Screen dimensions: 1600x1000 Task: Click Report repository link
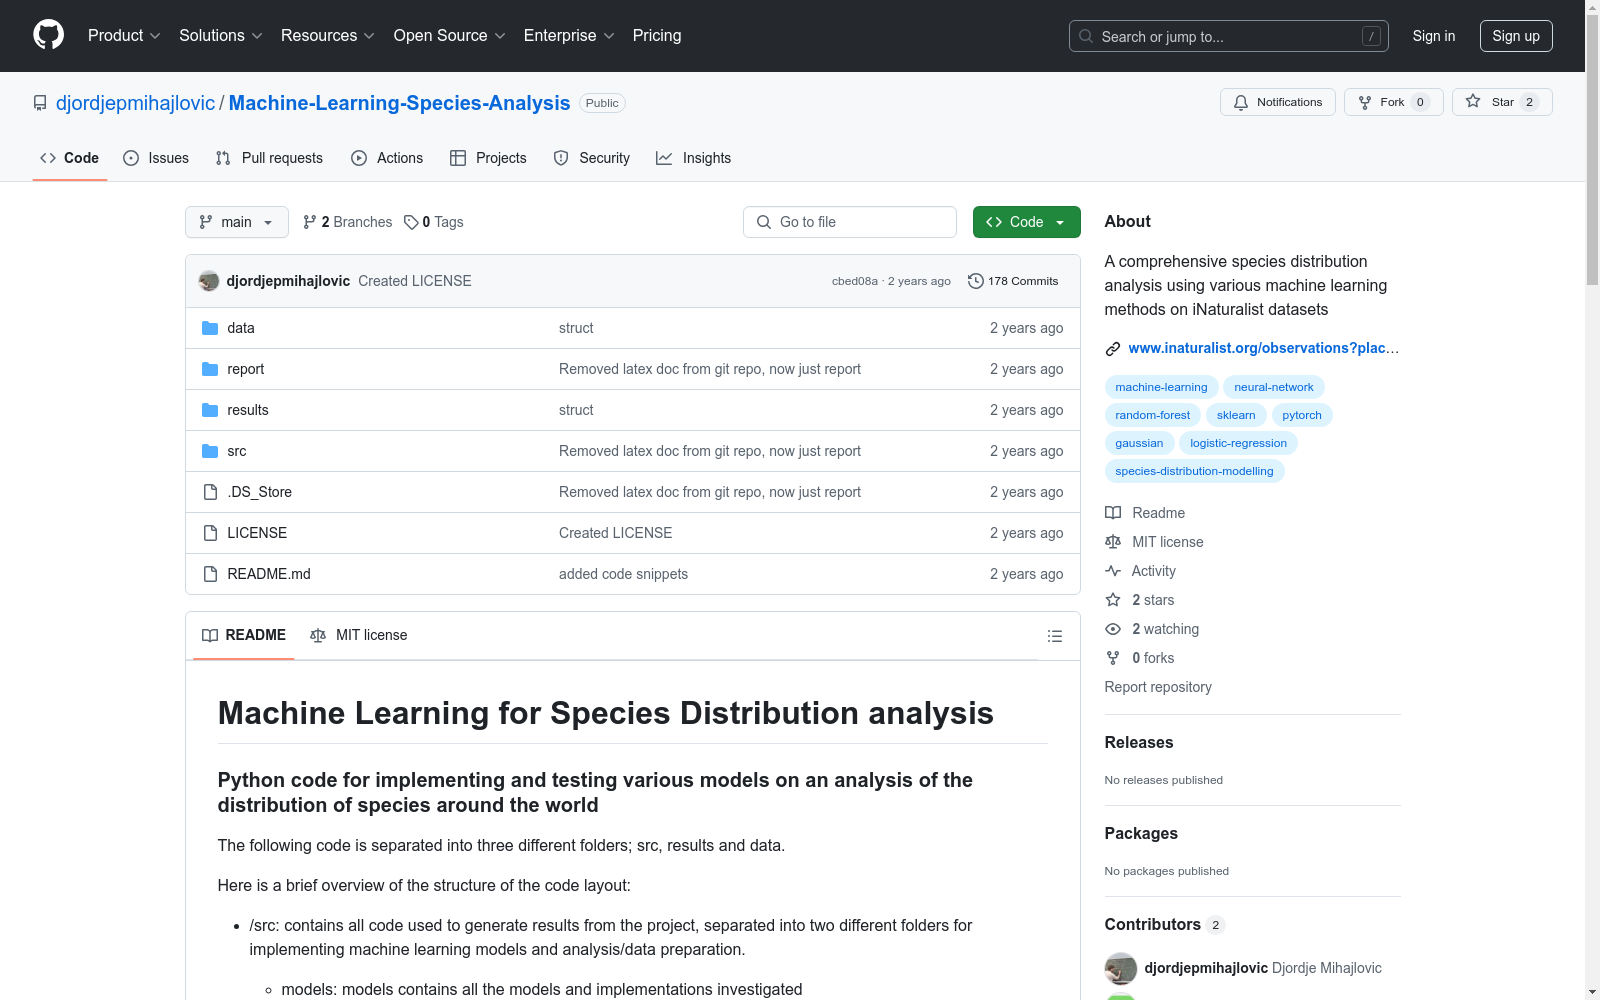click(1158, 687)
